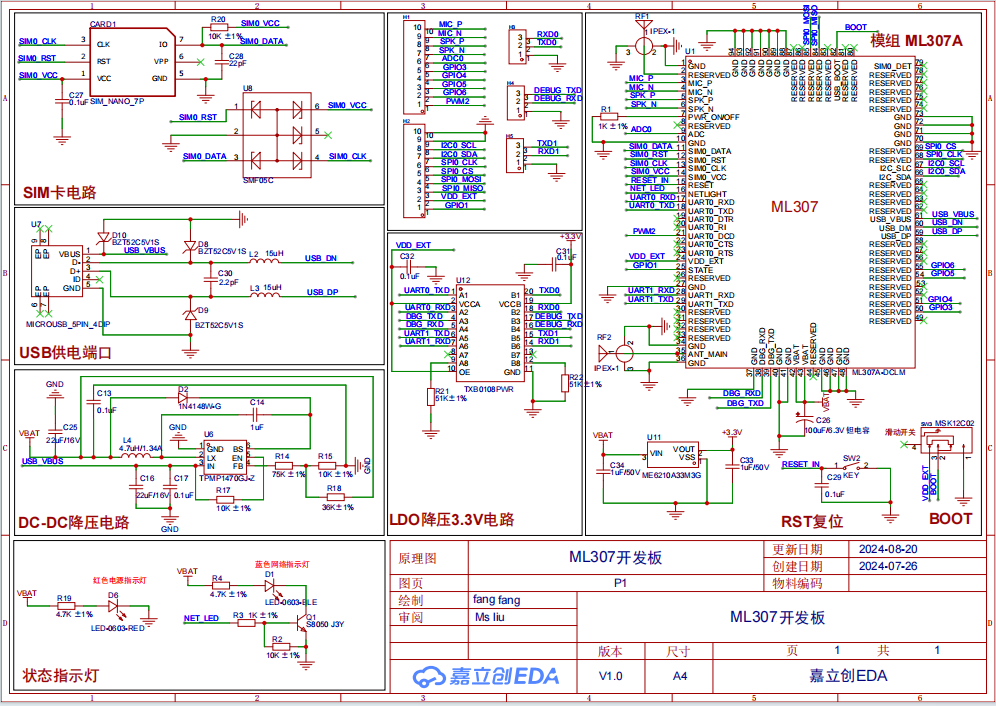Select resistor R1 1K near ADC0

pos(609,117)
